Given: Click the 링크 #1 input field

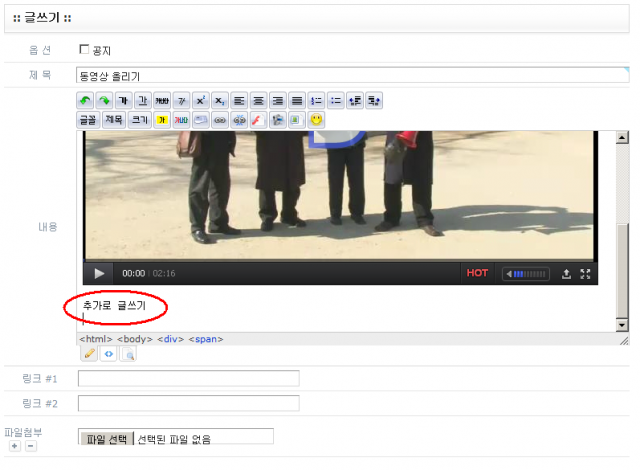Looking at the screenshot, I should tap(188, 378).
